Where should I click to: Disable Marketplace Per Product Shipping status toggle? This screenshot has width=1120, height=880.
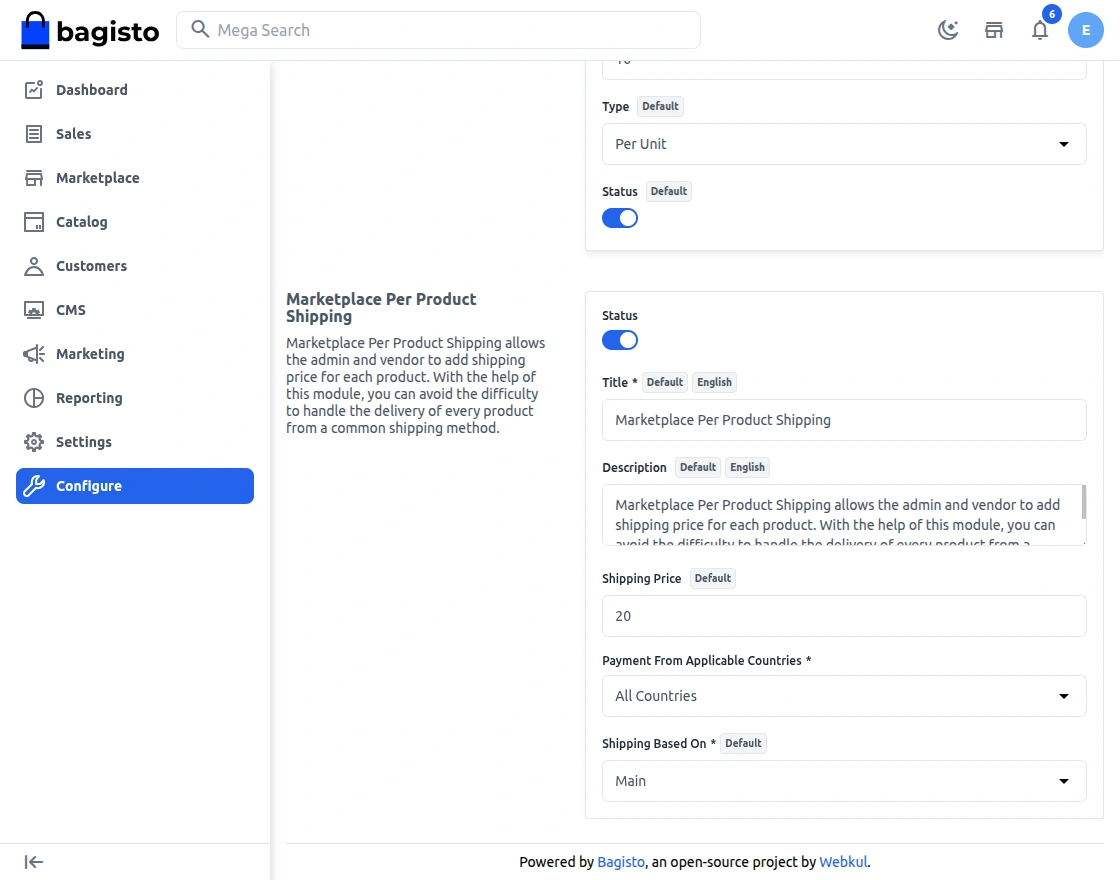tap(620, 340)
